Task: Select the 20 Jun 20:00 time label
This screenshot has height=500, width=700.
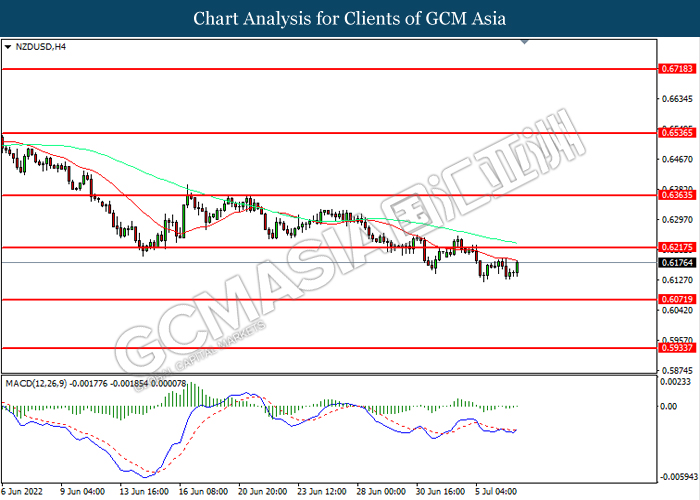Action: pos(262,492)
